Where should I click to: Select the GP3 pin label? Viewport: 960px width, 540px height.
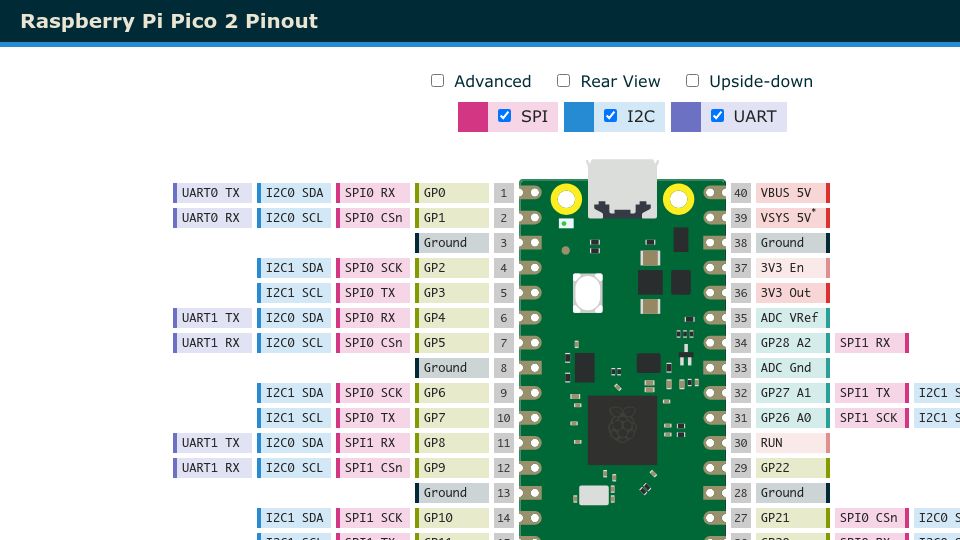point(452,293)
